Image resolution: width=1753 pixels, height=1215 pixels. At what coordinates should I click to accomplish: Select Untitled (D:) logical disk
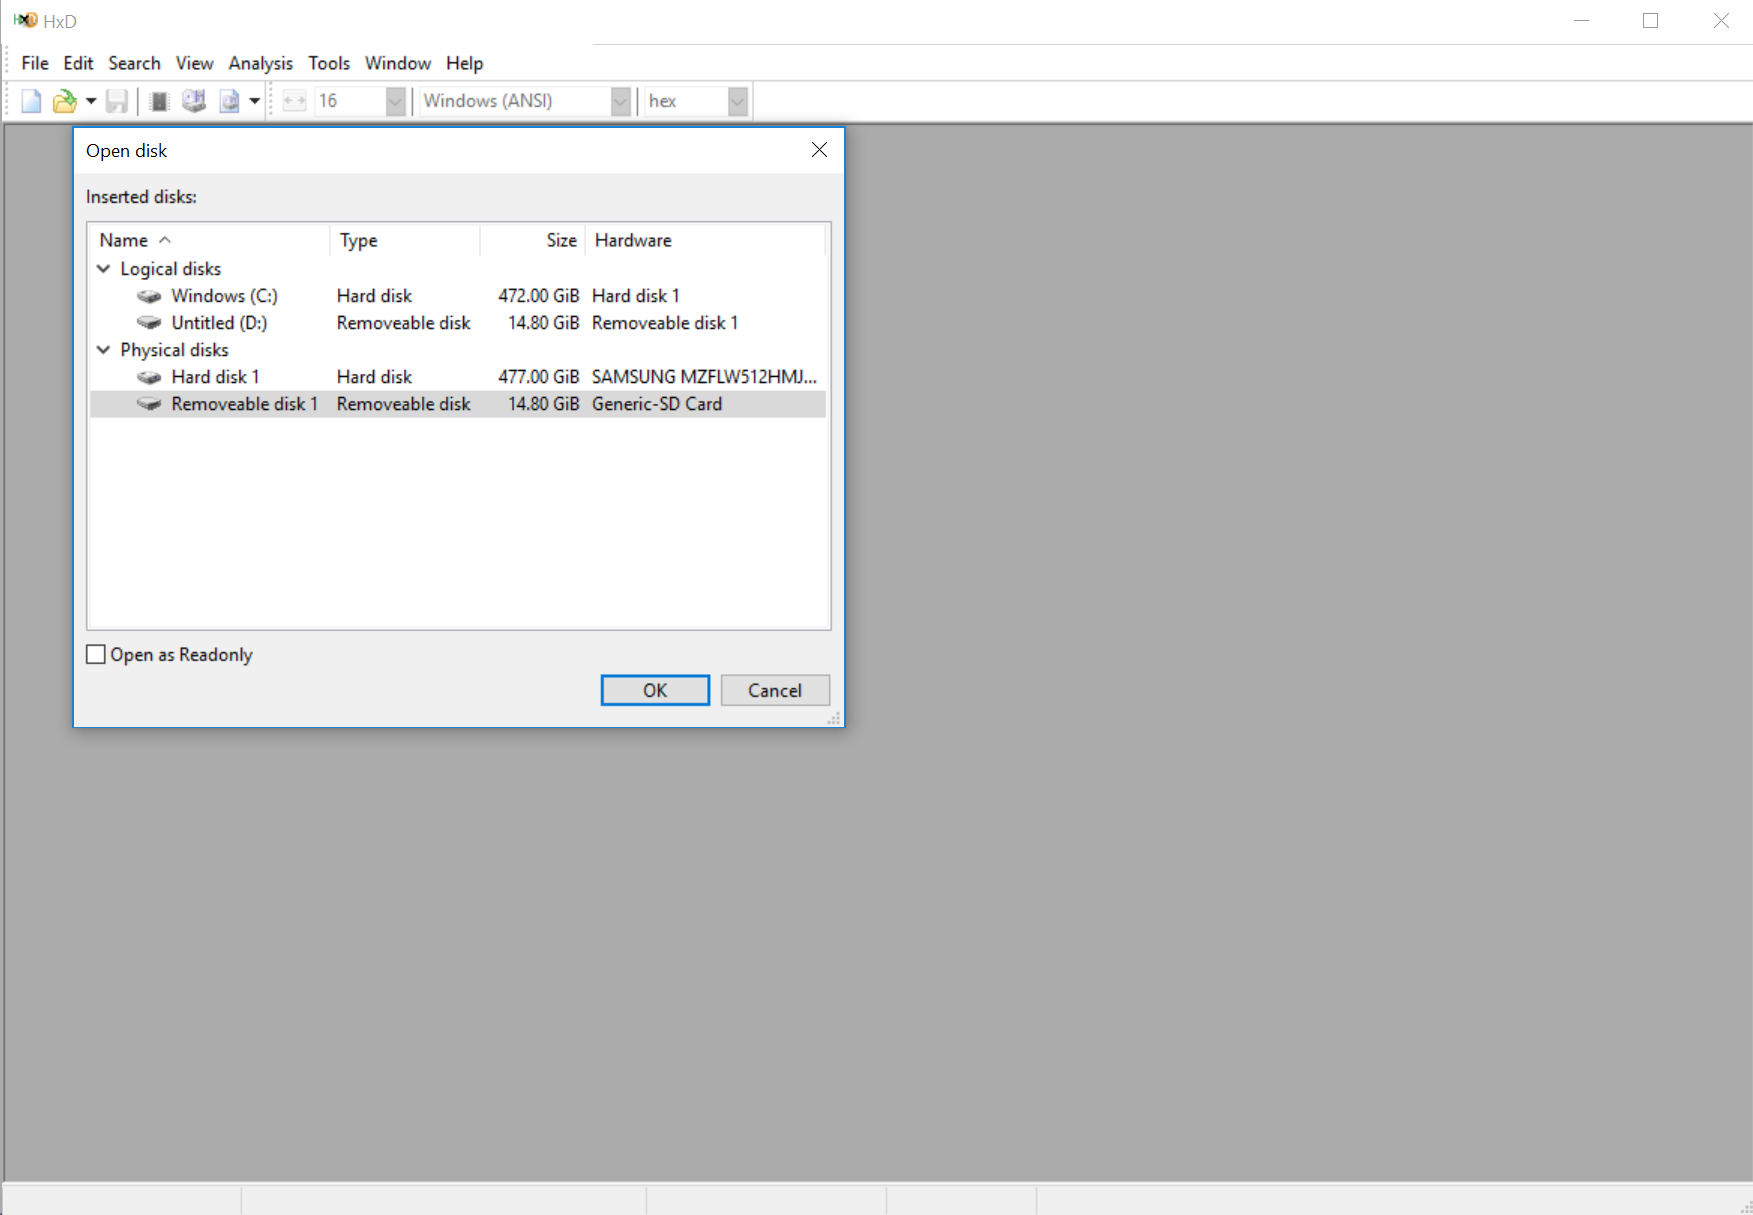(x=219, y=323)
